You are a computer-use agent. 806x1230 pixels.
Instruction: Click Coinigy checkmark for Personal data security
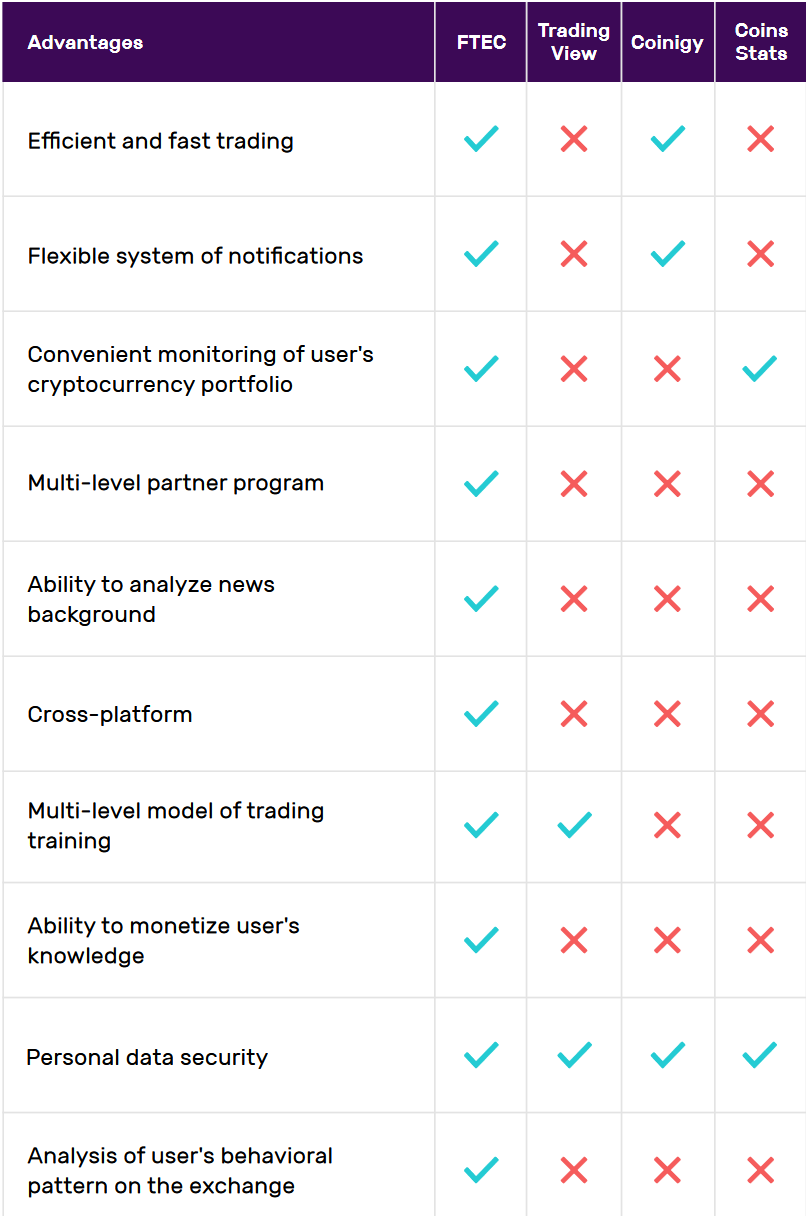pyautogui.click(x=667, y=1055)
